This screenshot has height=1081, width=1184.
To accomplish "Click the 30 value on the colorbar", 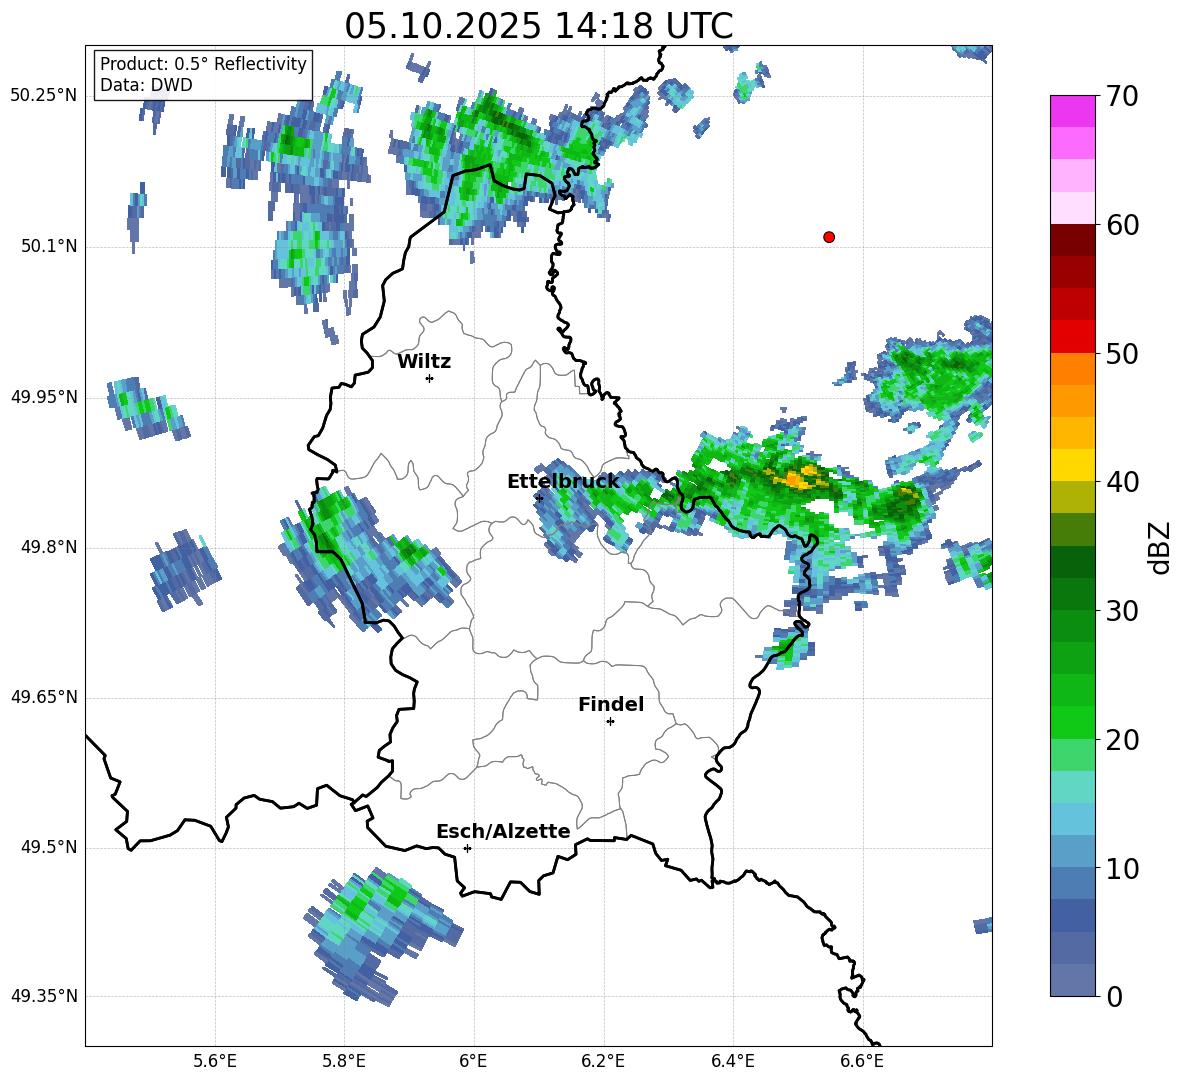I will tap(1122, 611).
